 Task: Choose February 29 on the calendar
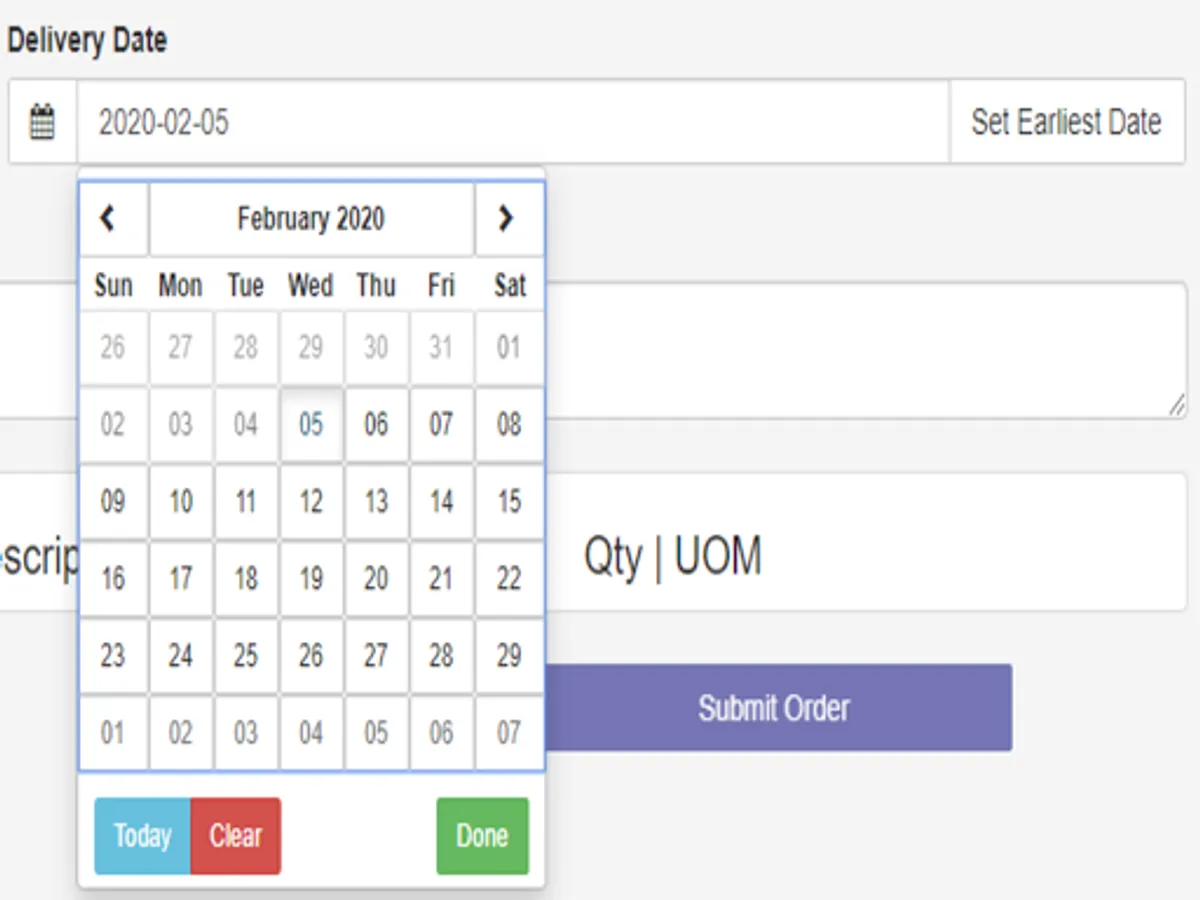click(509, 656)
